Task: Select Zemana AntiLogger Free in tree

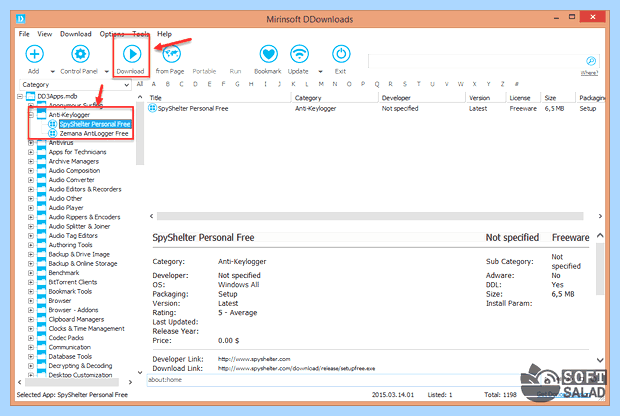Action: pyautogui.click(x=94, y=134)
